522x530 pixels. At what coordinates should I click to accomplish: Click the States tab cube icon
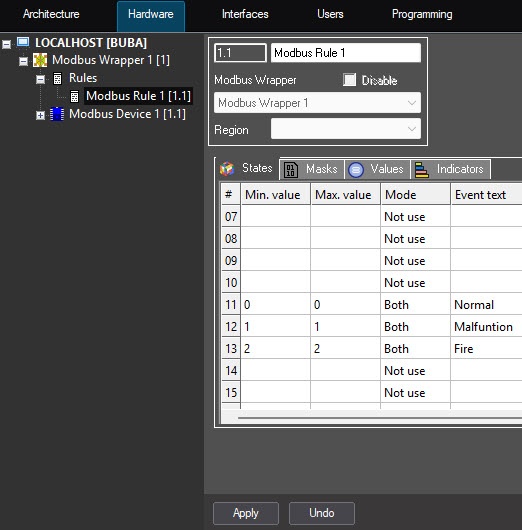[227, 168]
